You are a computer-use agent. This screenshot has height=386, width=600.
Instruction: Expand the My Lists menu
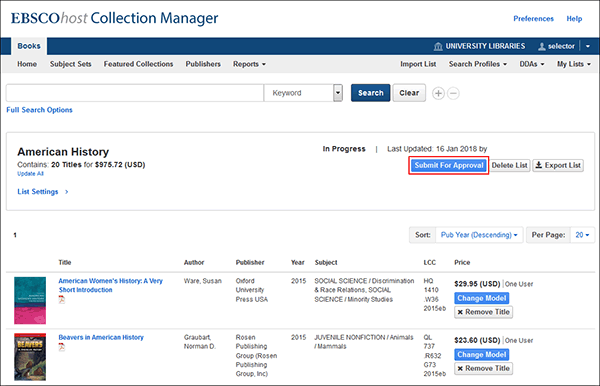[x=574, y=64]
